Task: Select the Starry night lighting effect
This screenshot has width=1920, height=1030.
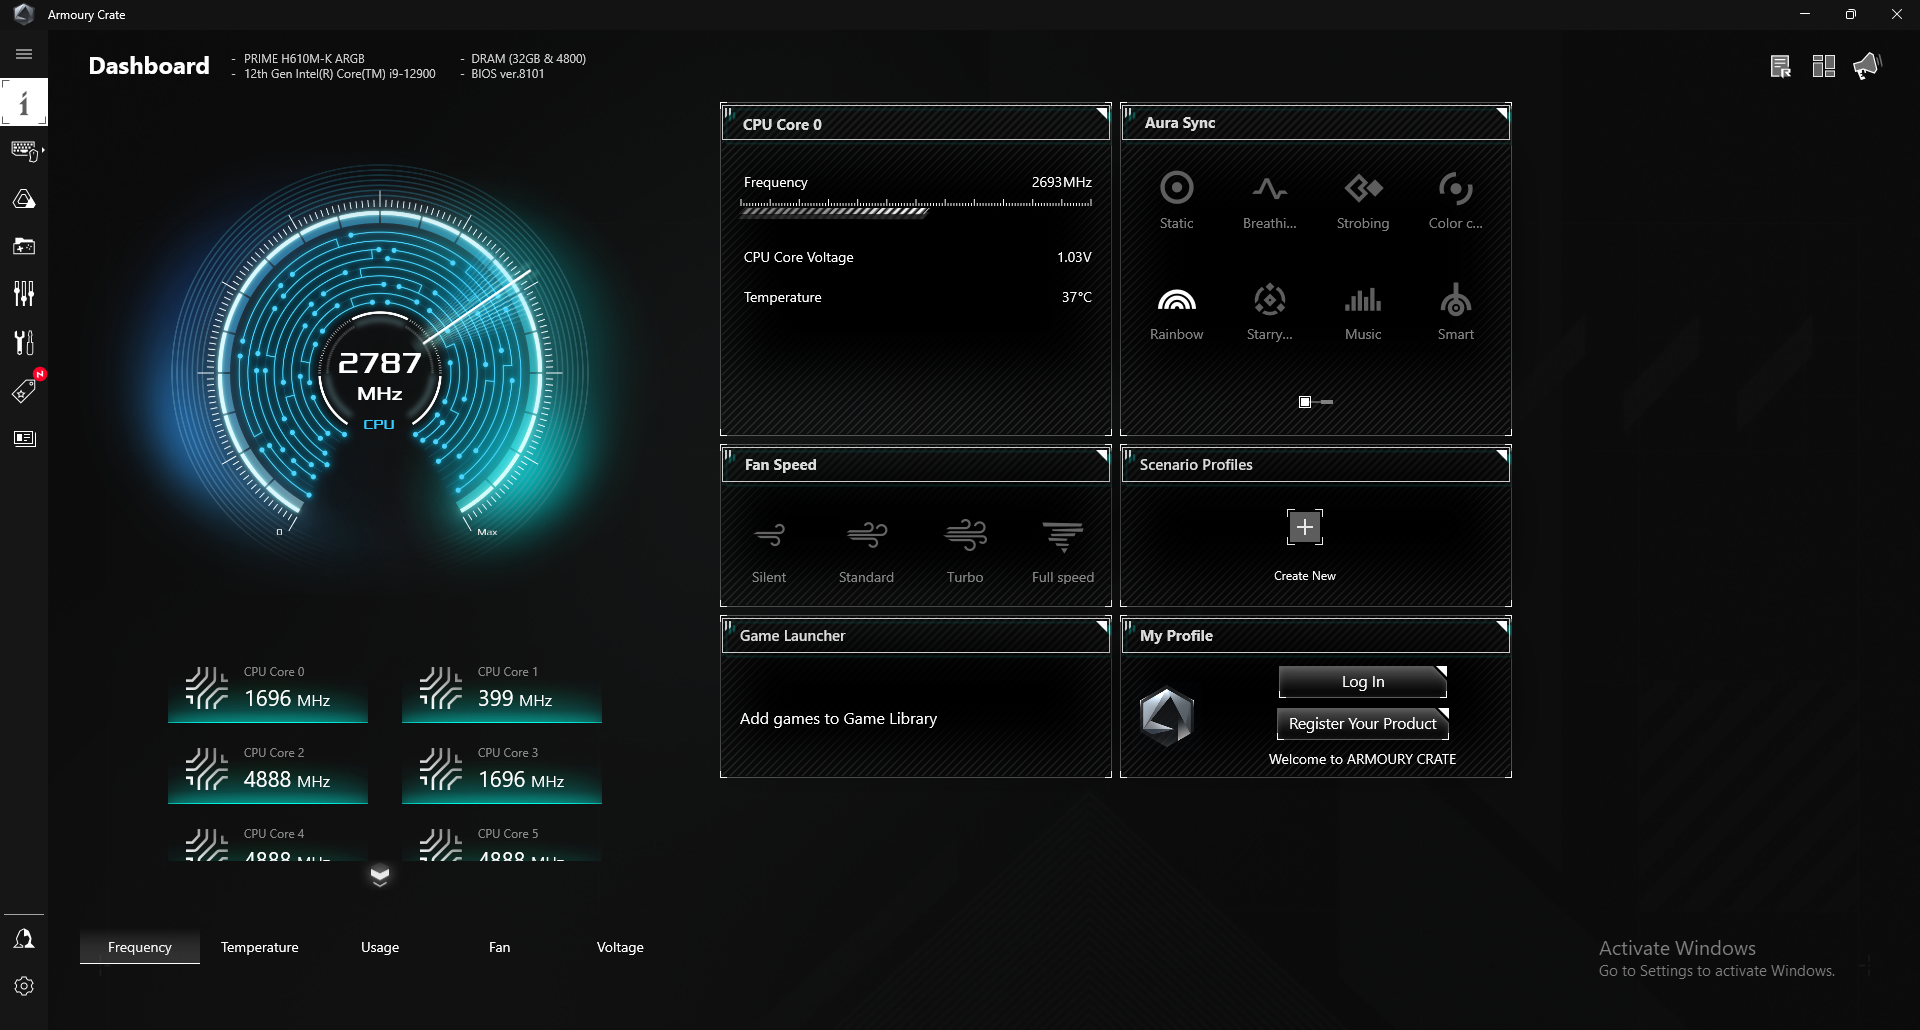Action: tap(1269, 312)
